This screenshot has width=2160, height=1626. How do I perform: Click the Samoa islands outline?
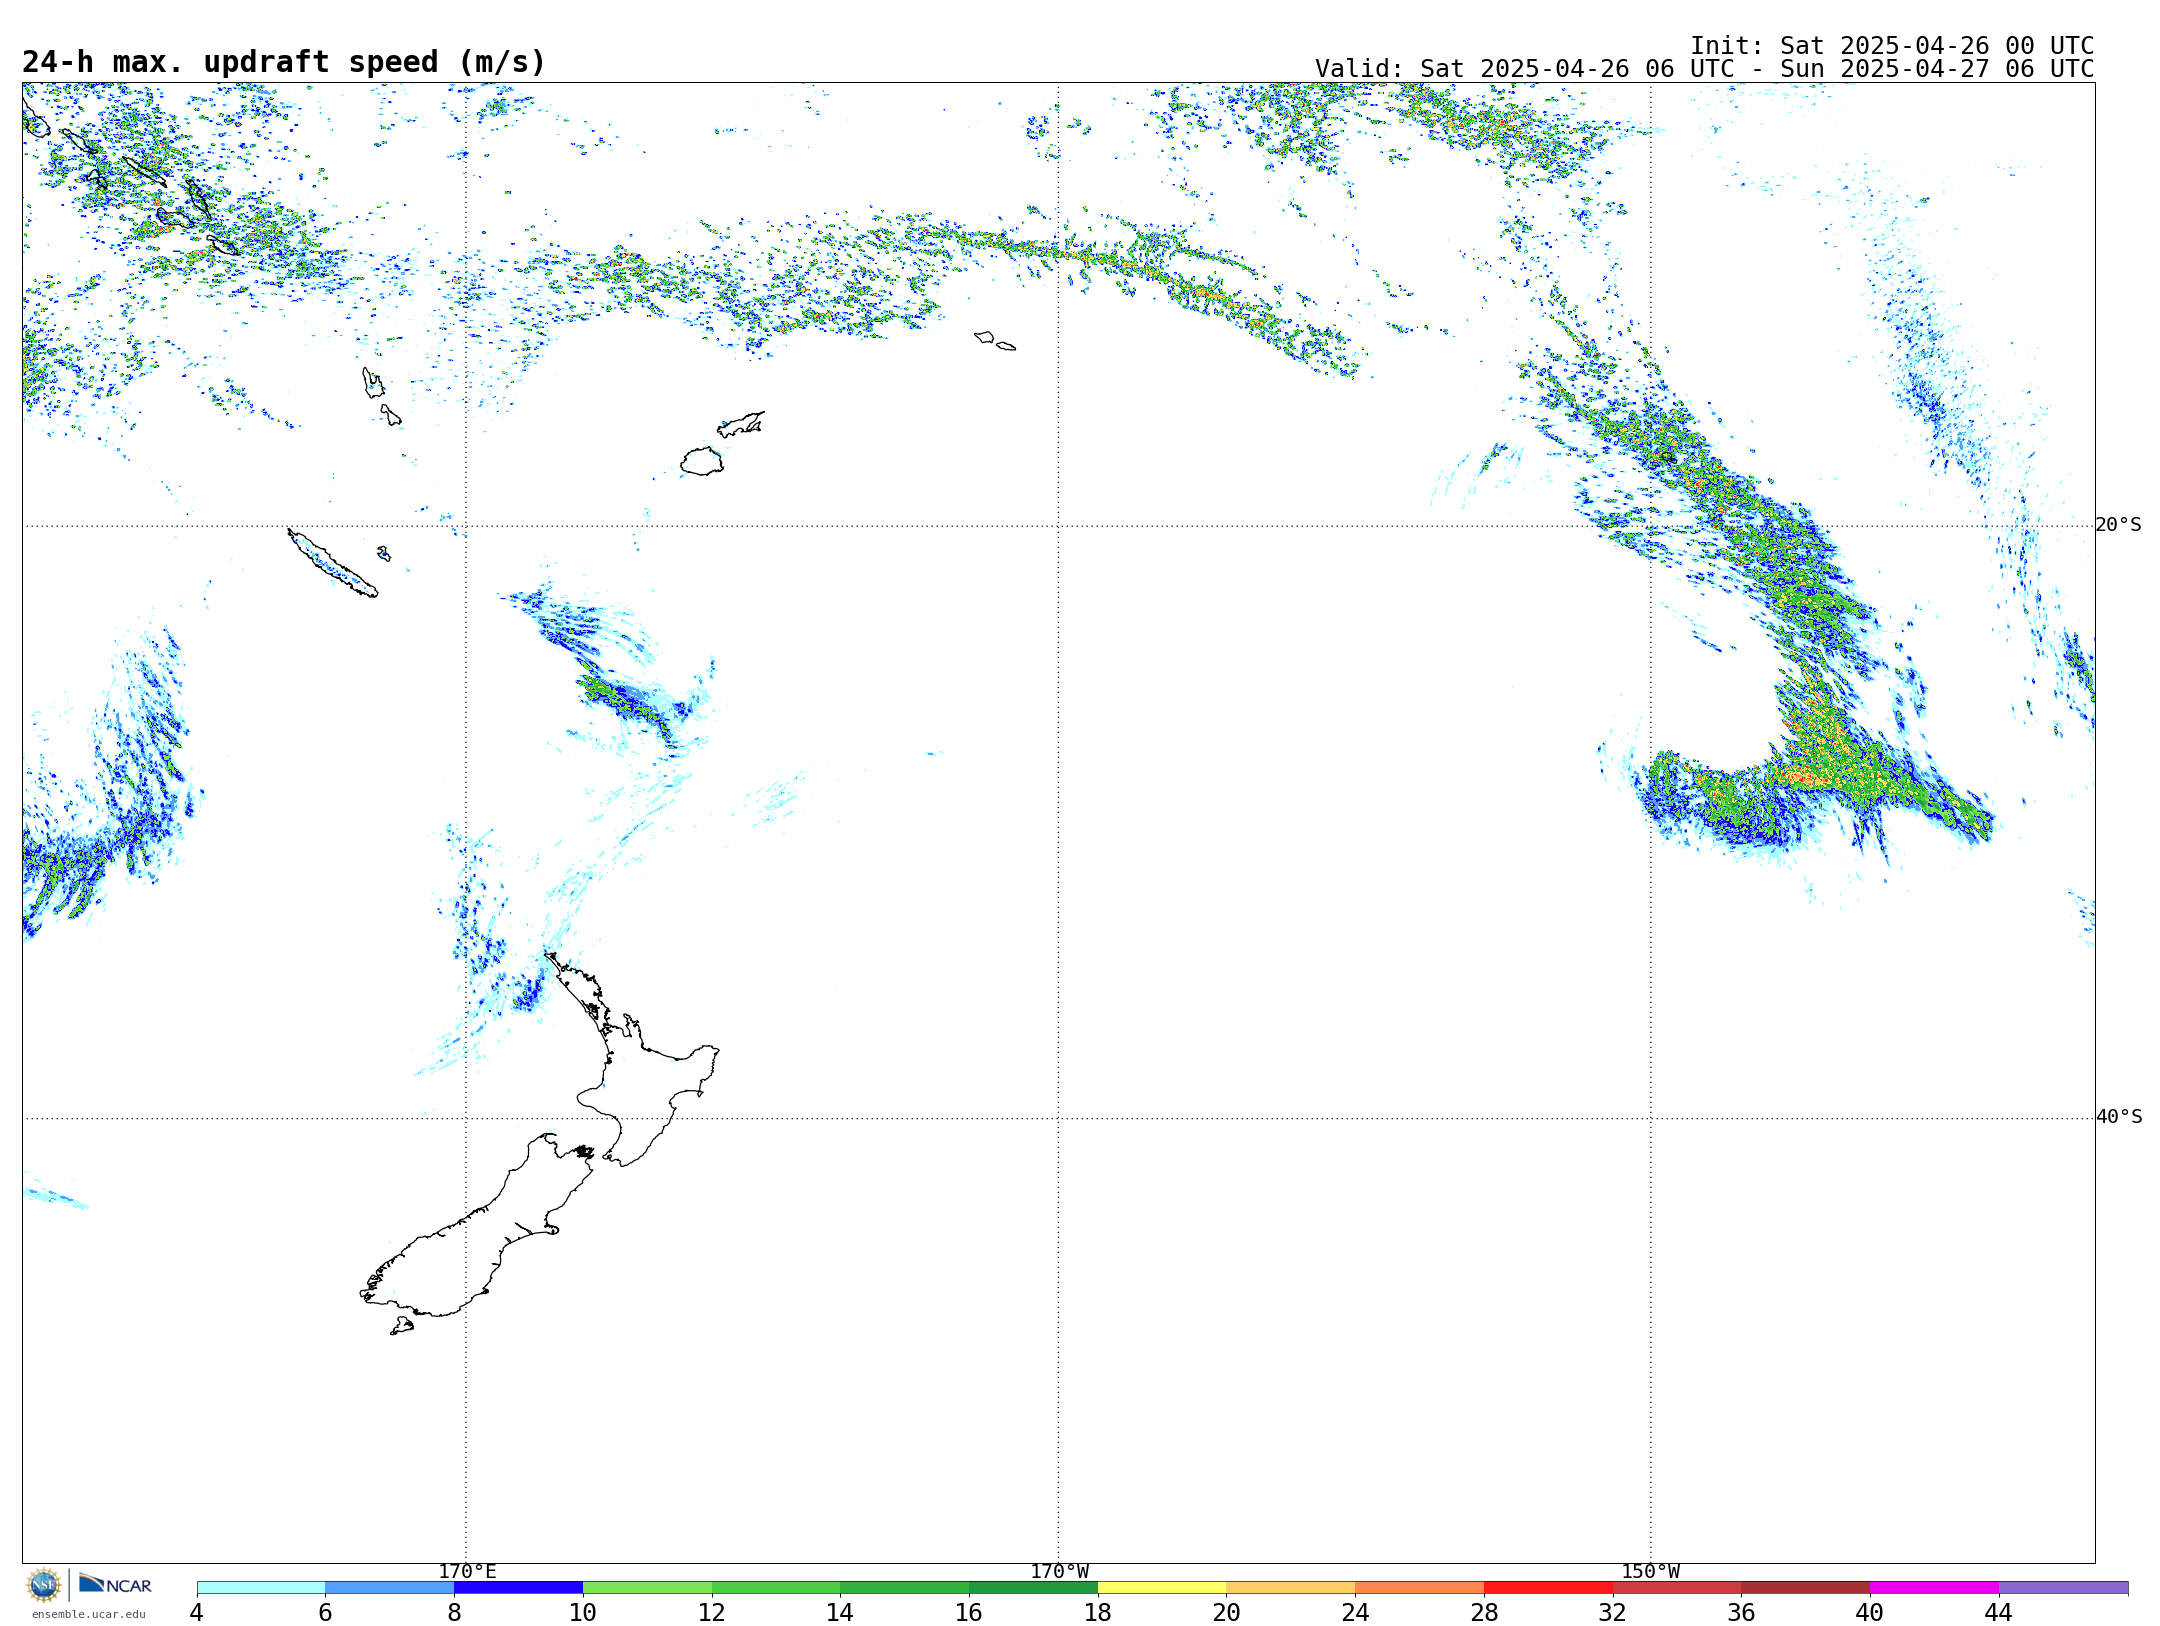tap(994, 341)
